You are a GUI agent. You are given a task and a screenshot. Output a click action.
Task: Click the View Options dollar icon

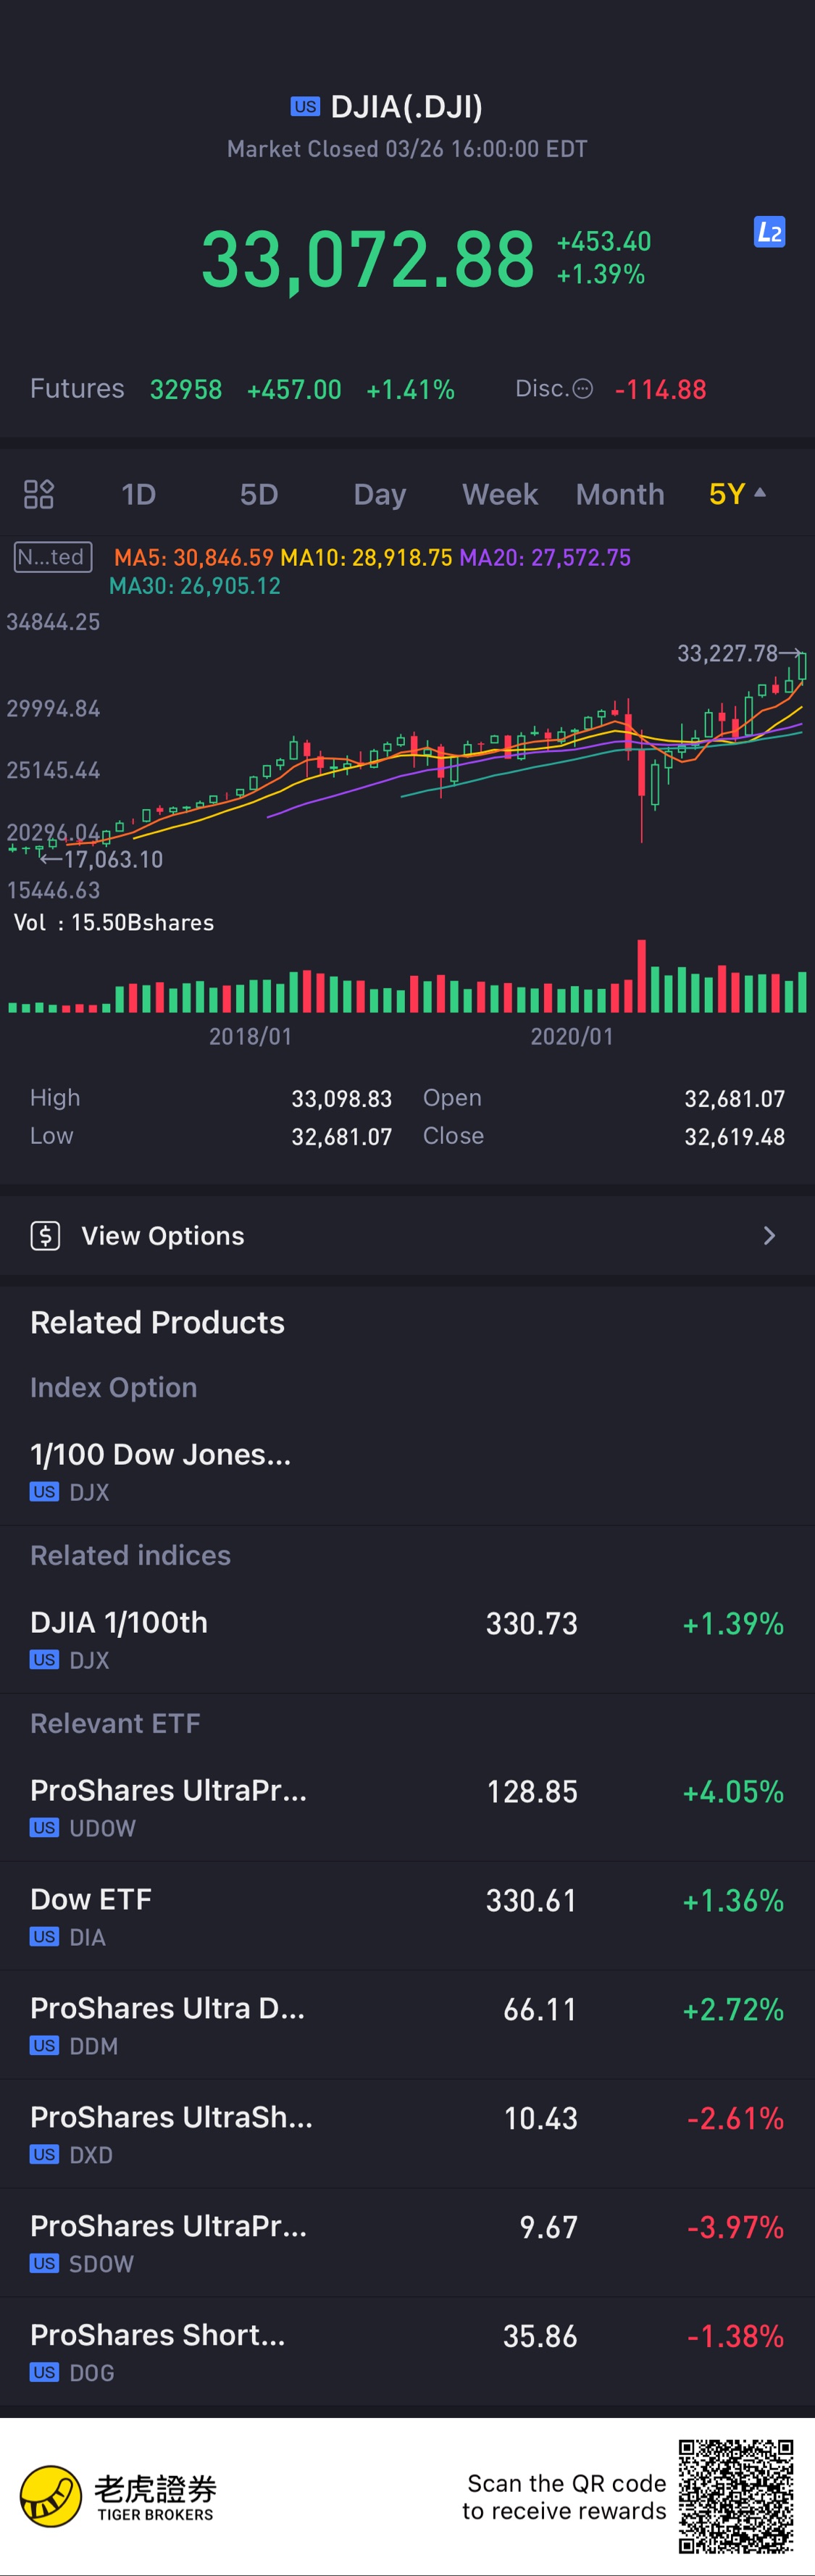coord(45,1236)
